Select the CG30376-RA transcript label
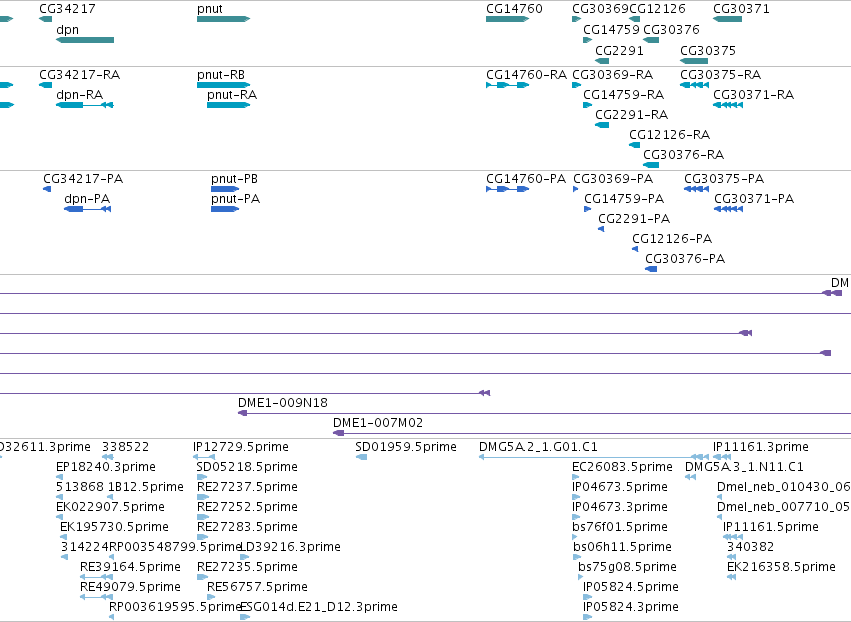This screenshot has width=851, height=622. point(684,155)
